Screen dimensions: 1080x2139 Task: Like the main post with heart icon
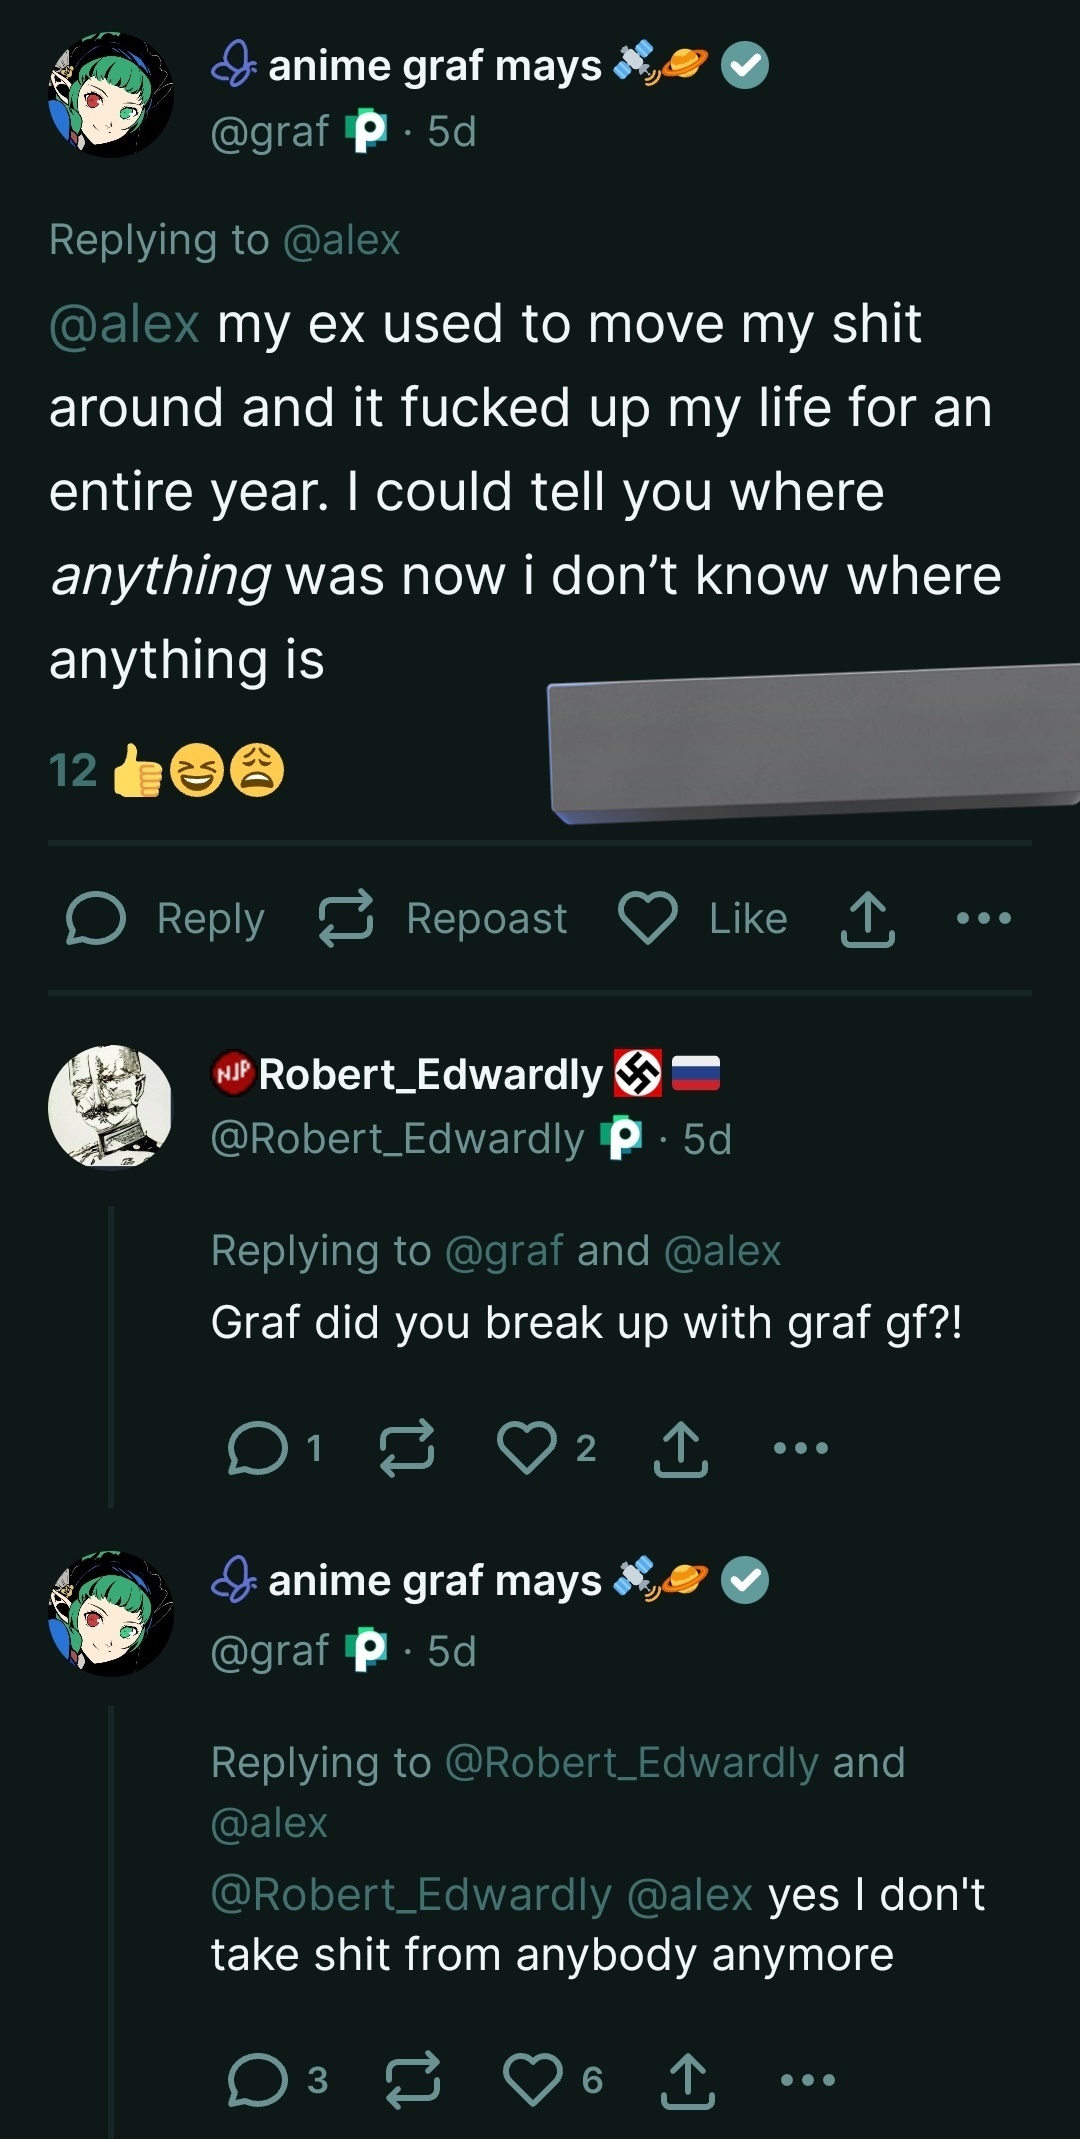tap(648, 919)
